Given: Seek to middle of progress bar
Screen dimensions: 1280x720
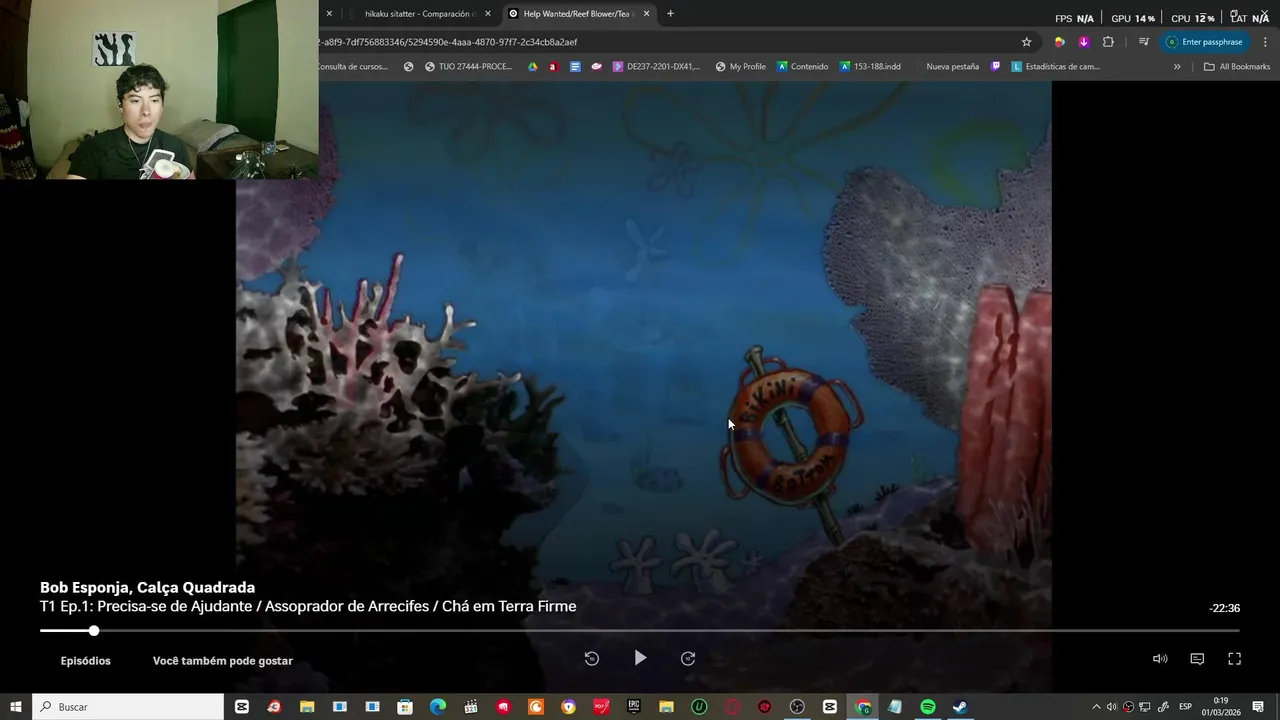Looking at the screenshot, I should (640, 631).
